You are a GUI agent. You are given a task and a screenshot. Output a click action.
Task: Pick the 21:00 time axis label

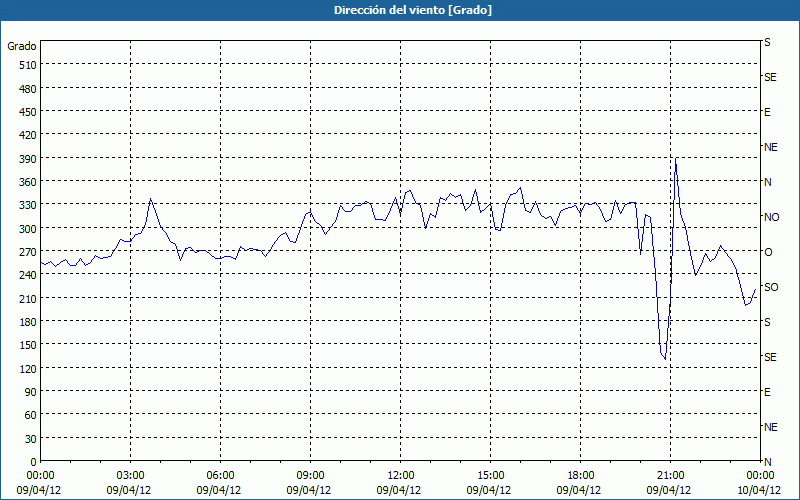tap(670, 476)
